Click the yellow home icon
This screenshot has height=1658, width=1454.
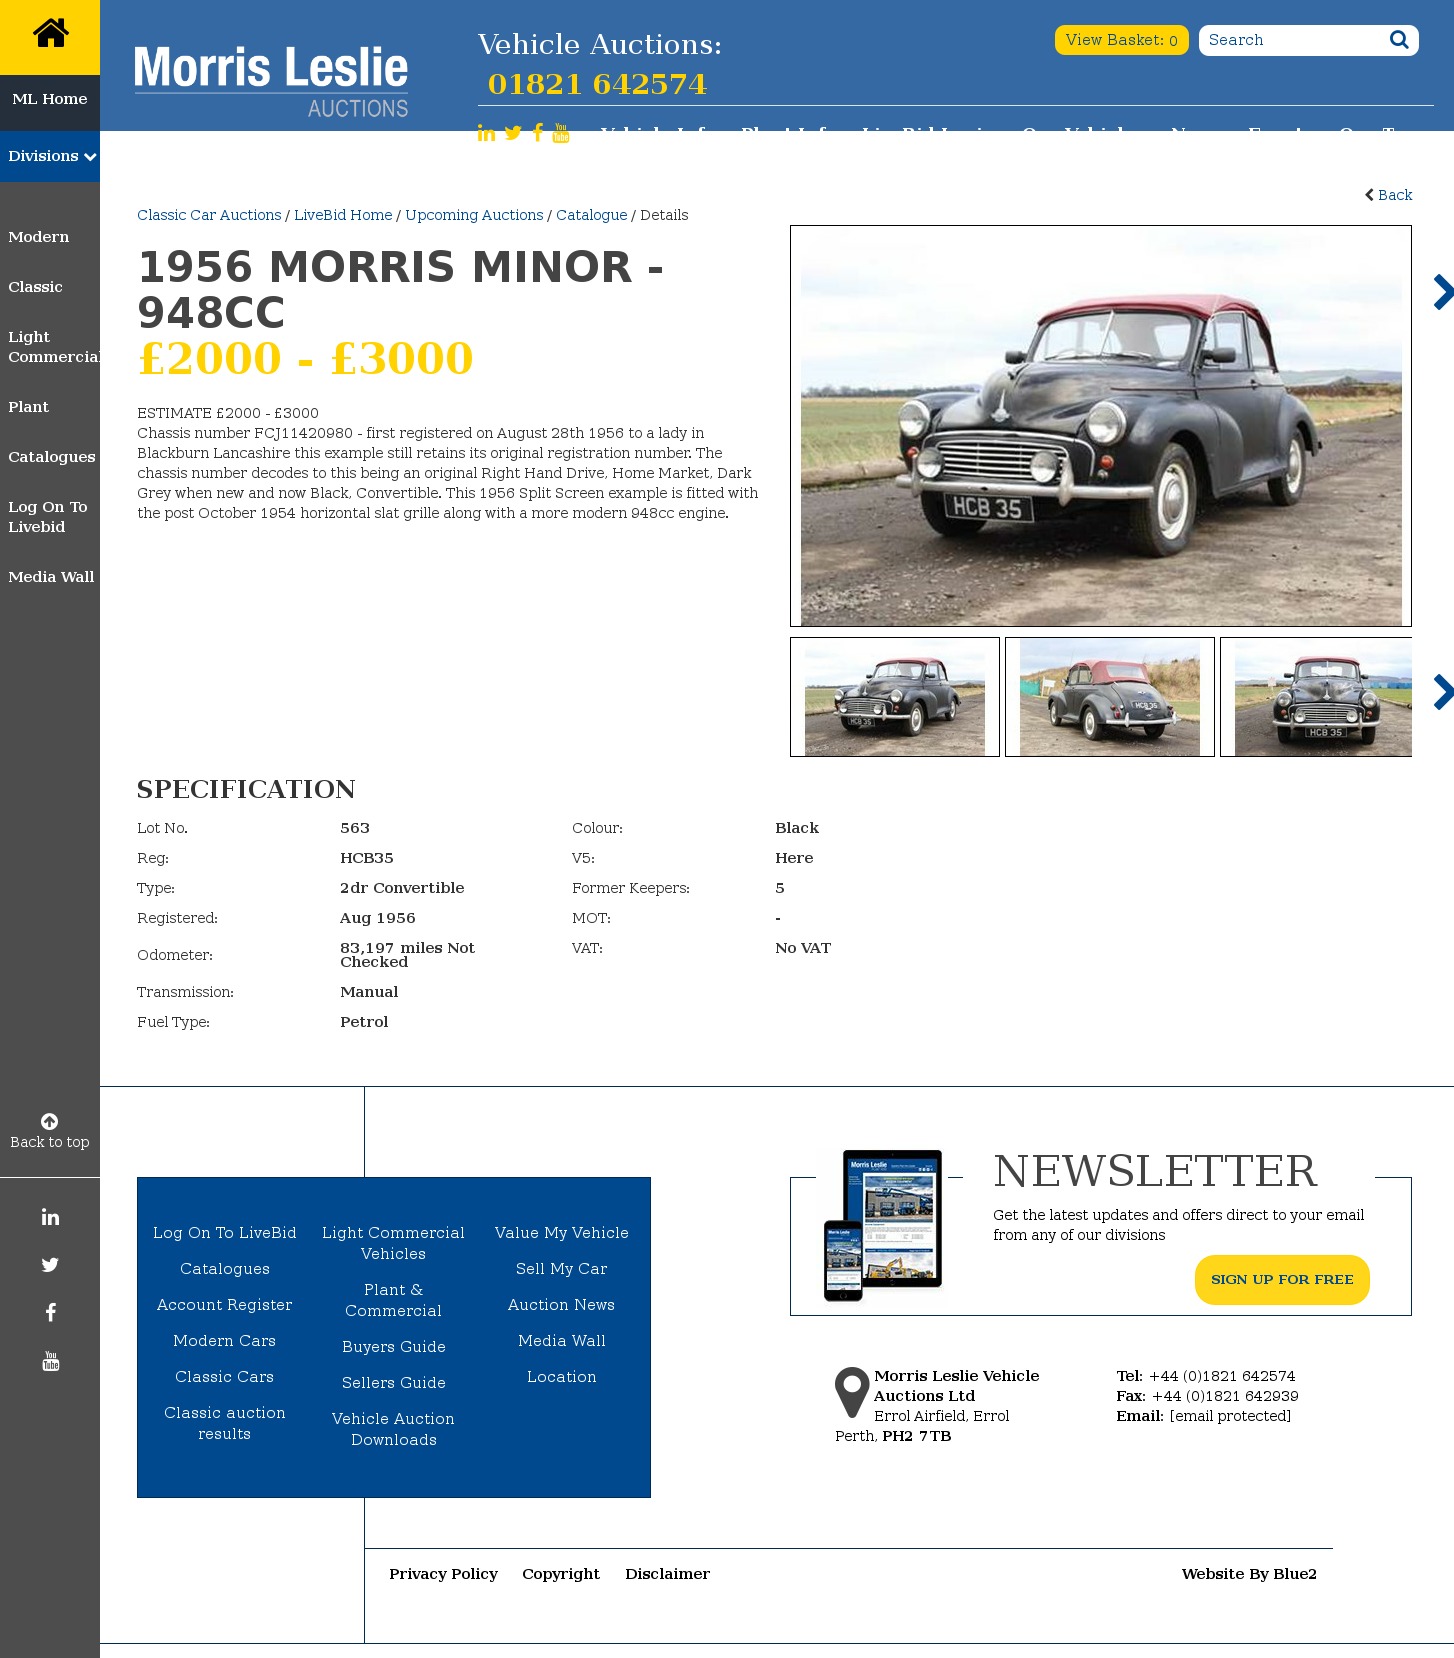pos(50,33)
